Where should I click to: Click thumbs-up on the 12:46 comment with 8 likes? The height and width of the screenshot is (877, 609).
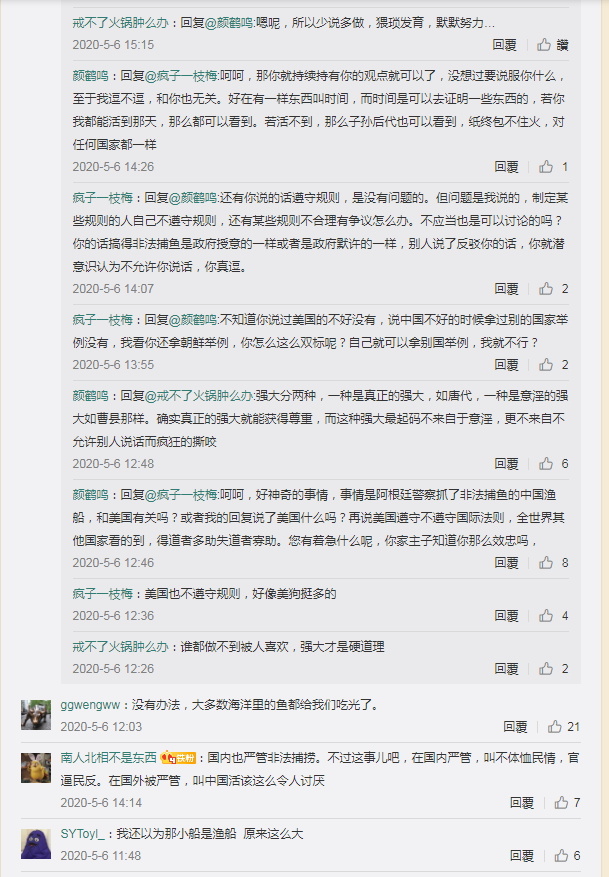point(546,563)
